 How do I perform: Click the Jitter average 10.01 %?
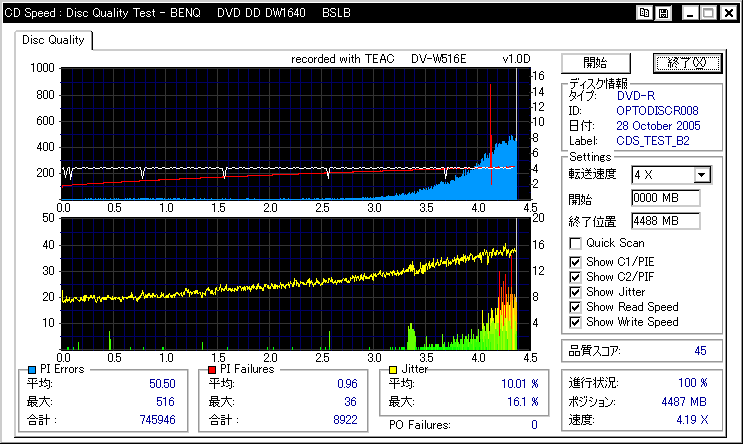(520, 384)
